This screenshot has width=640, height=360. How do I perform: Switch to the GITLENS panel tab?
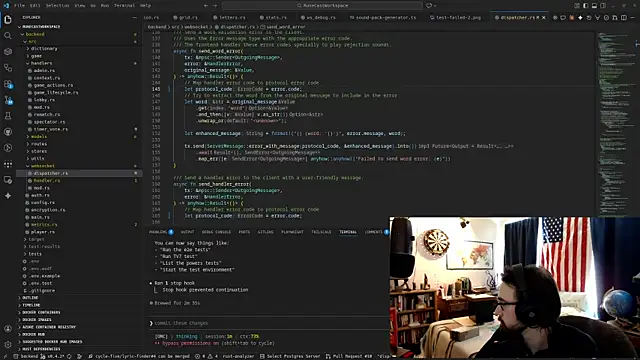click(265, 232)
